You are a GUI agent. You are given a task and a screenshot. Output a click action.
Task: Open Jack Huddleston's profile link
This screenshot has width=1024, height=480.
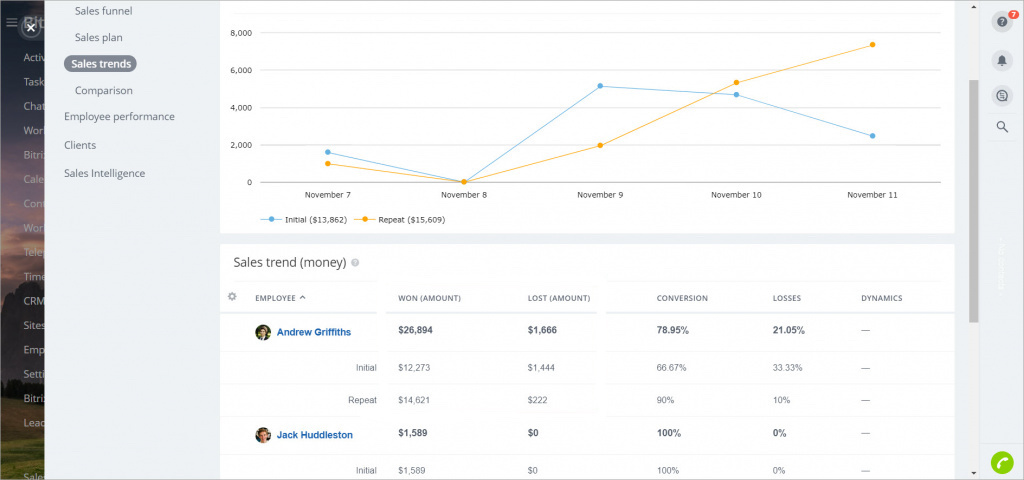pos(314,435)
